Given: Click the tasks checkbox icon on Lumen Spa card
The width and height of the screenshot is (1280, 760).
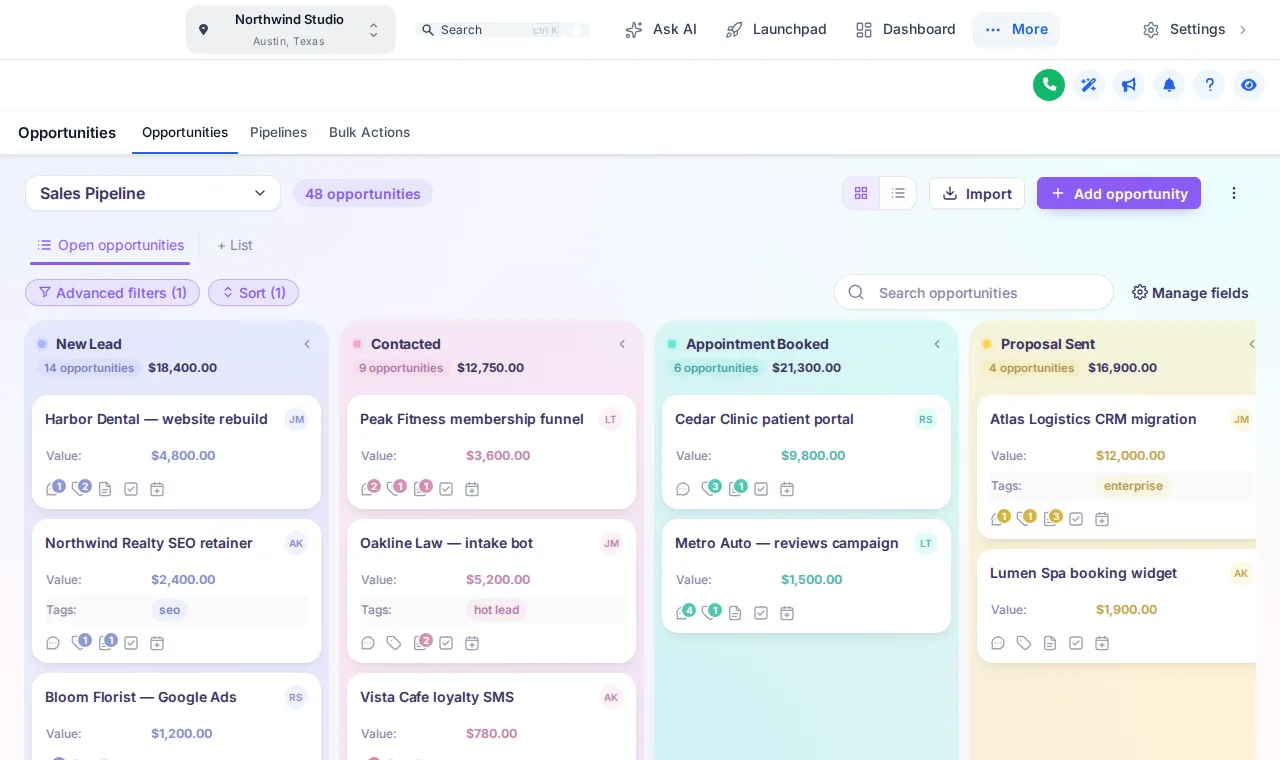Looking at the screenshot, I should [x=1076, y=643].
